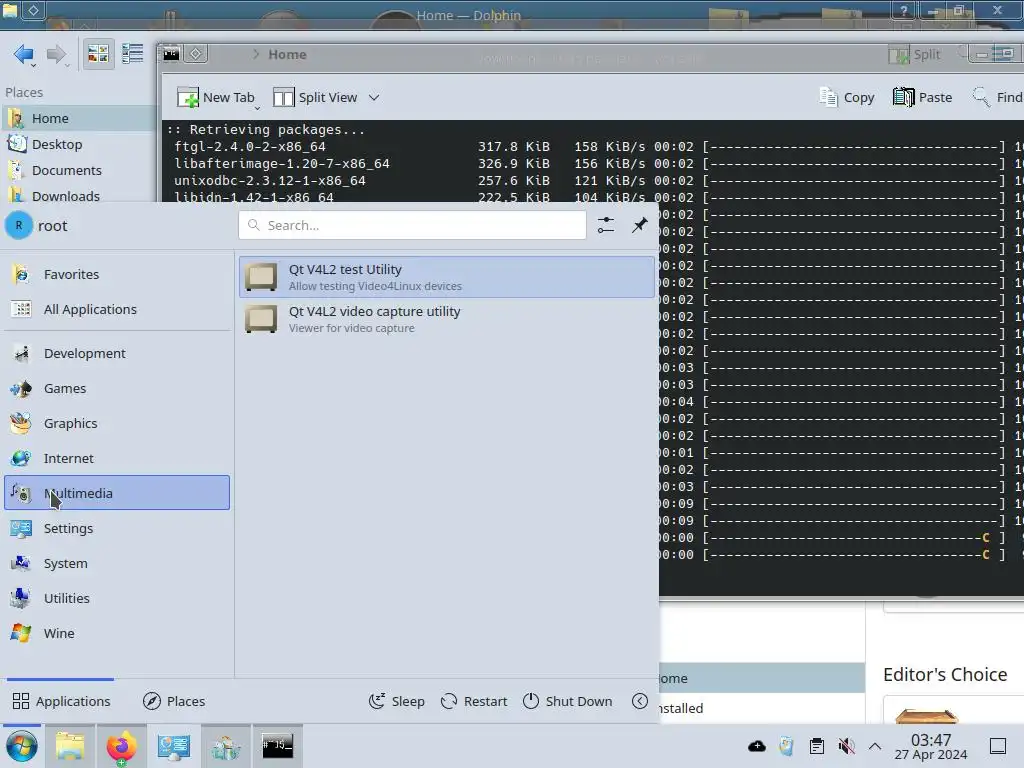
Task: Click Home breadcrumb in location bar
Action: click(287, 54)
